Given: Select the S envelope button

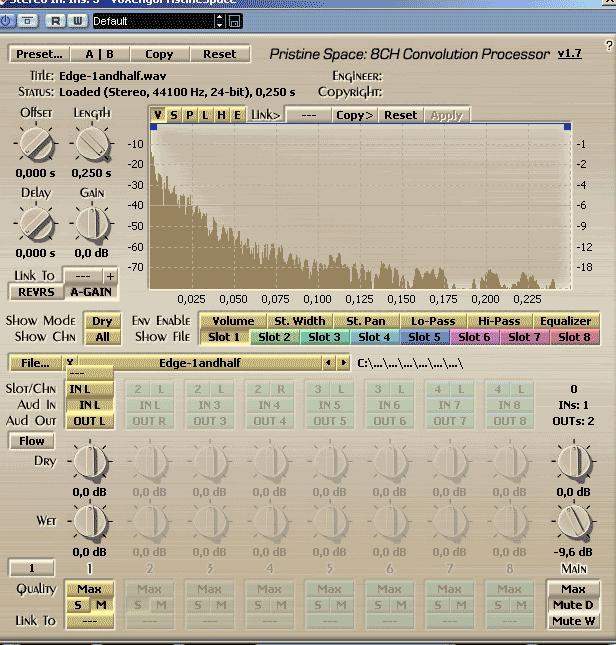Looking at the screenshot, I should tap(174, 115).
